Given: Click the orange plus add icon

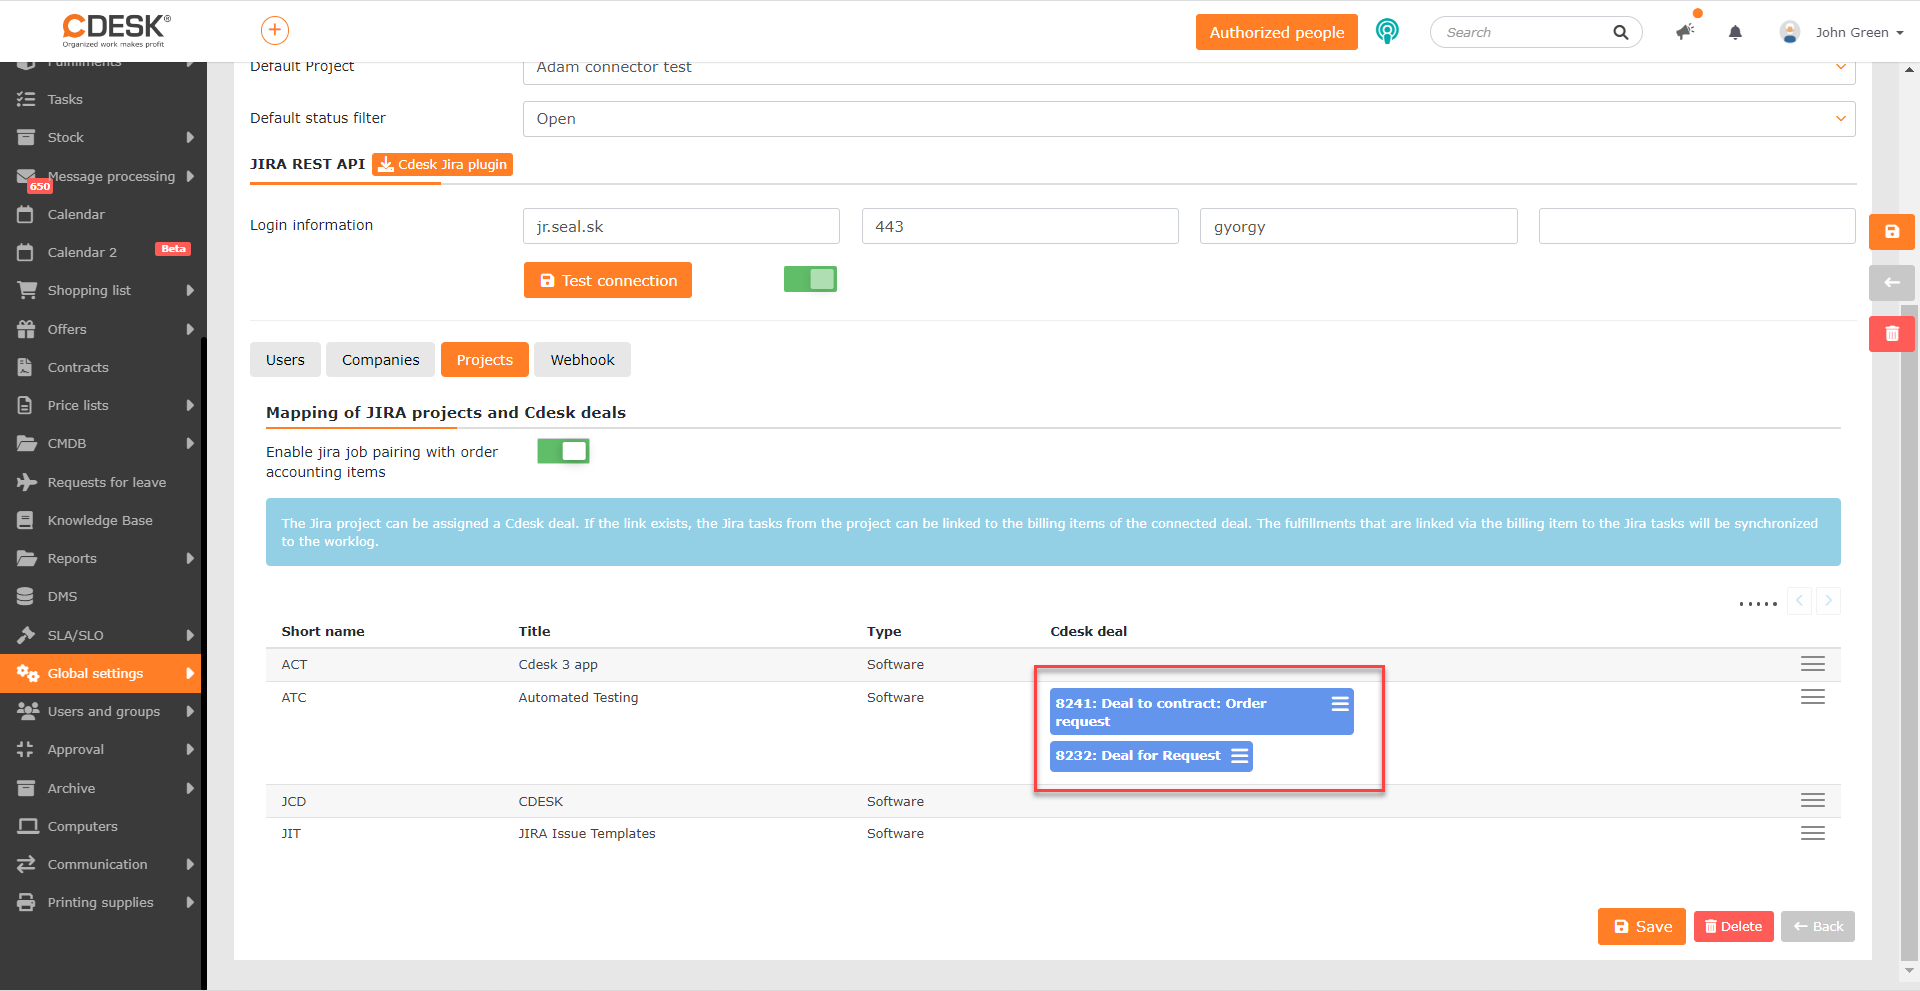Looking at the screenshot, I should [x=275, y=31].
